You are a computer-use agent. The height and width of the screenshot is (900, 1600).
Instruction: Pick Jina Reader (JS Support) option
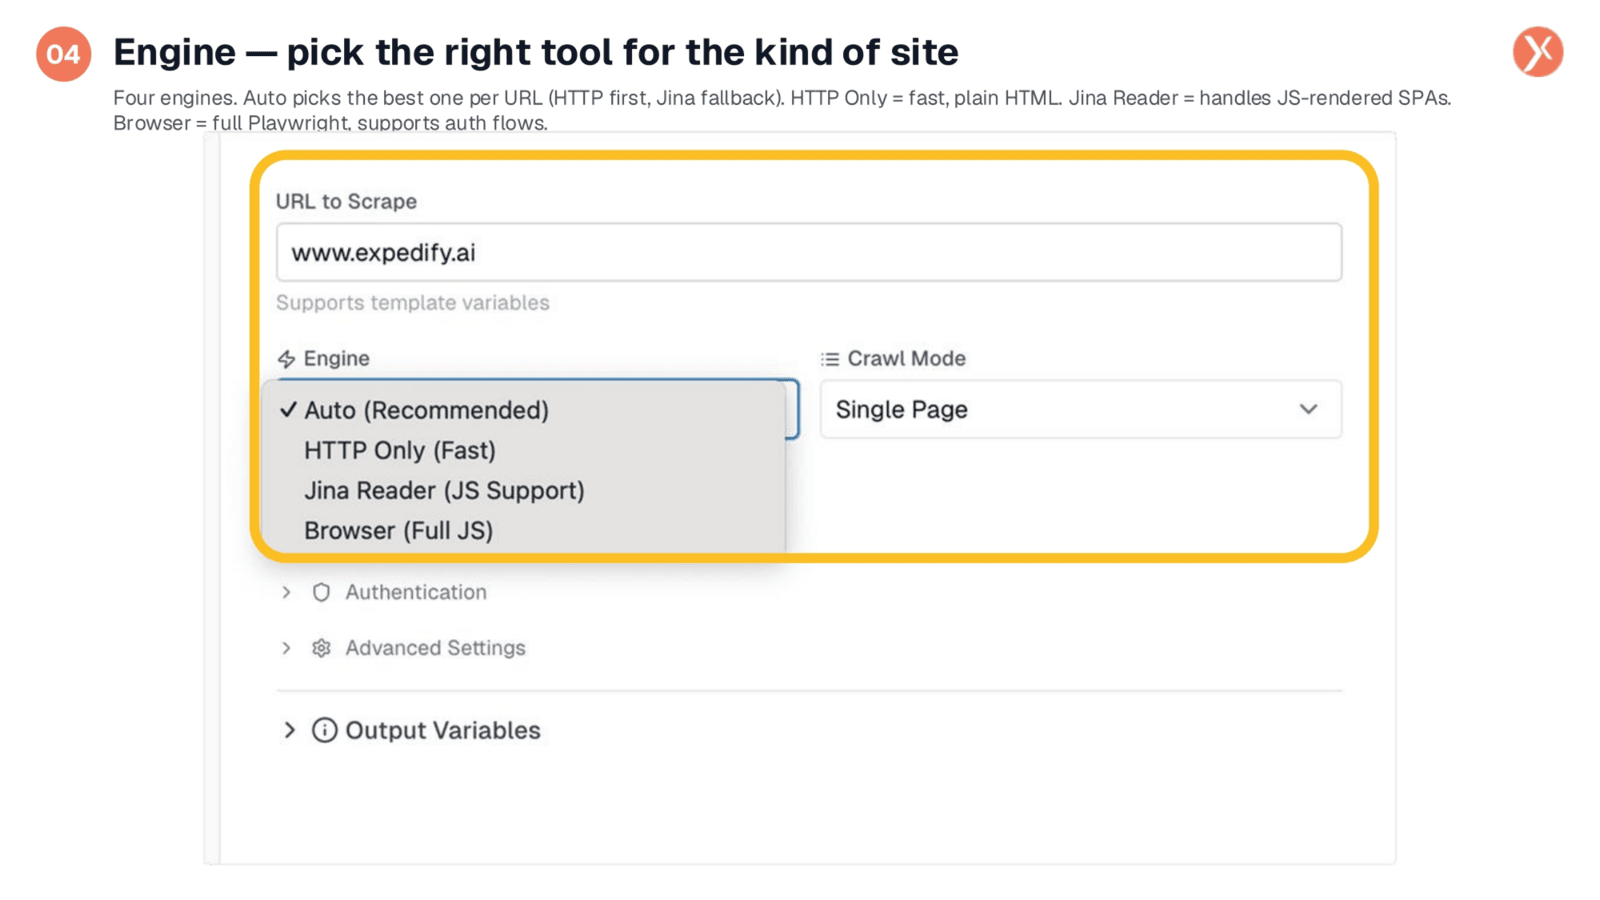(522, 490)
